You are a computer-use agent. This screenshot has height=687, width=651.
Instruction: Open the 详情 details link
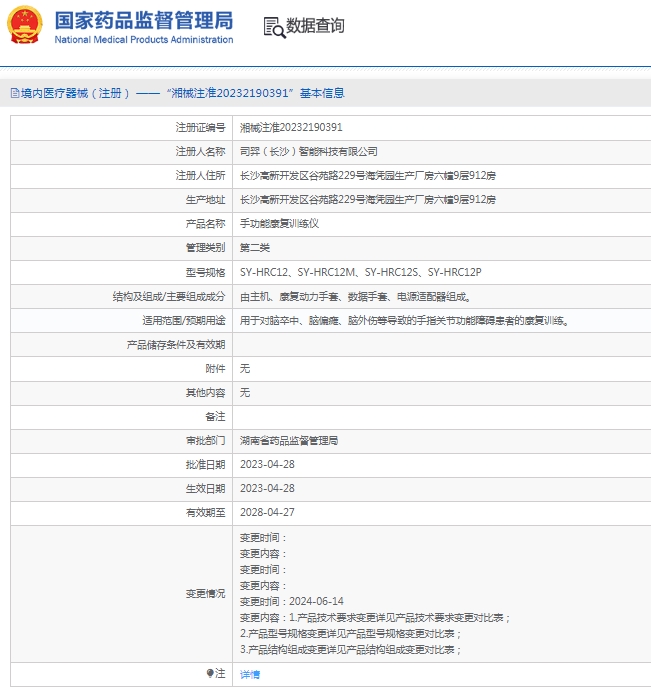pos(250,674)
